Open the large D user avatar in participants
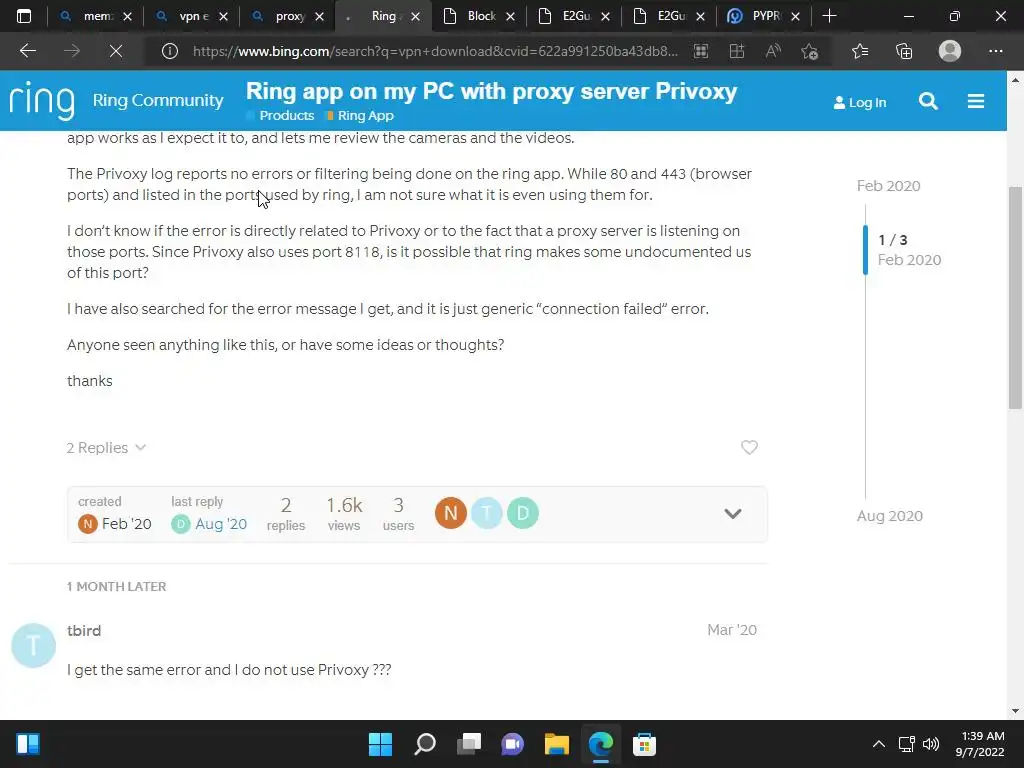 [x=522, y=513]
